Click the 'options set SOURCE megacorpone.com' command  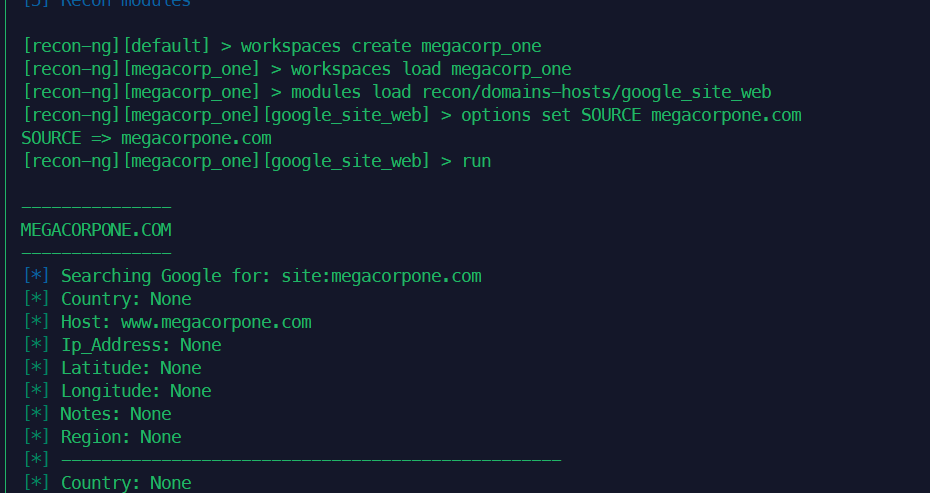(x=631, y=115)
